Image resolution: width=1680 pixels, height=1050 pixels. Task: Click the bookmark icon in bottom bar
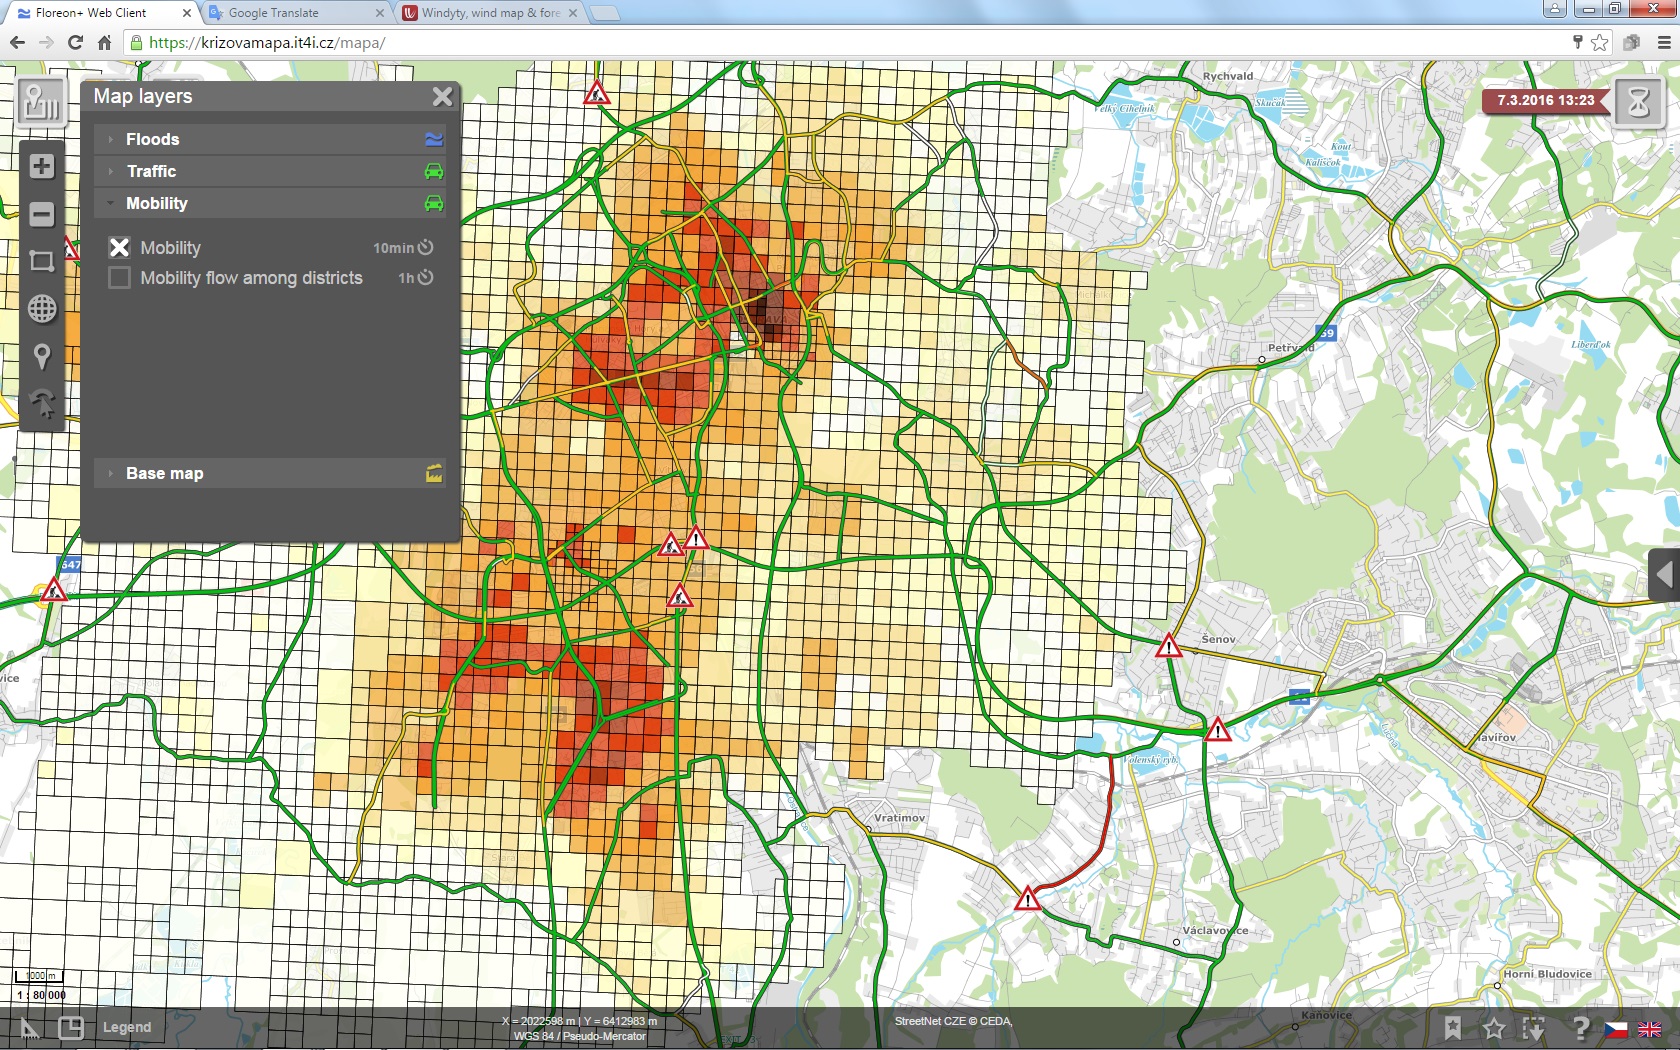(1452, 1027)
